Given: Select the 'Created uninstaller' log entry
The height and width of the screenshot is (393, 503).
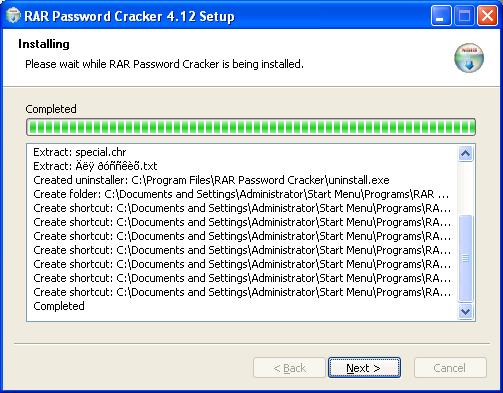Looking at the screenshot, I should coord(211,180).
